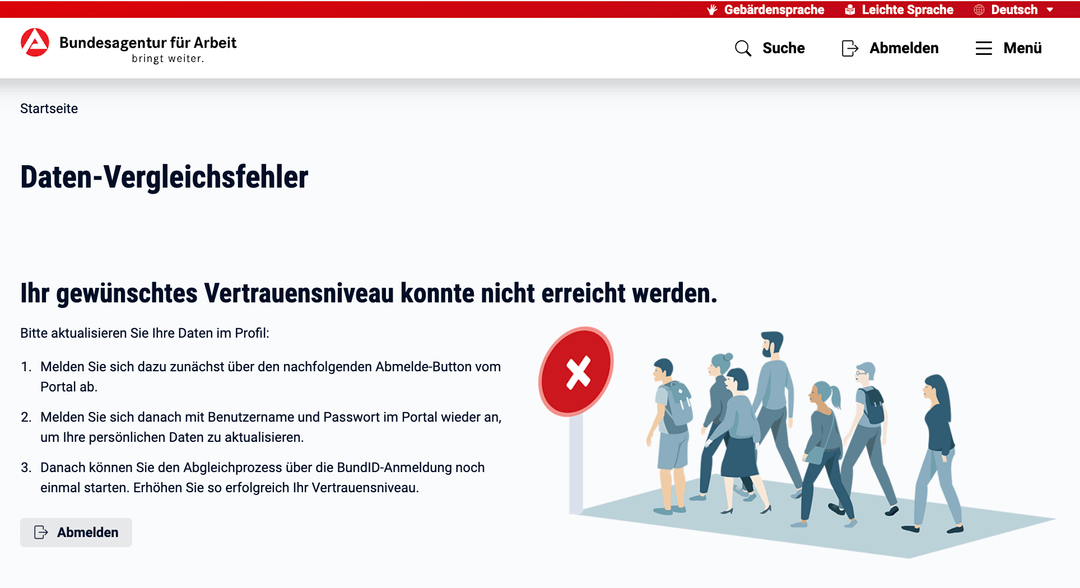Select Abmelden text in the top navigation

coord(904,48)
